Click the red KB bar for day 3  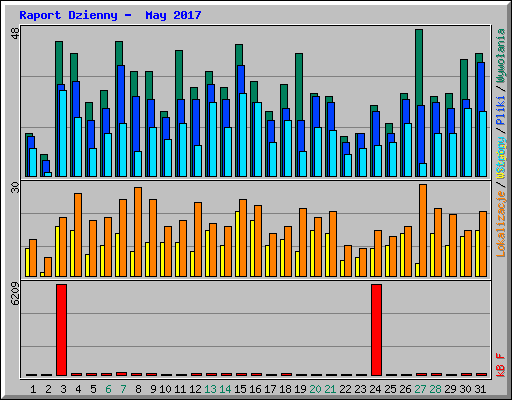[61, 330]
